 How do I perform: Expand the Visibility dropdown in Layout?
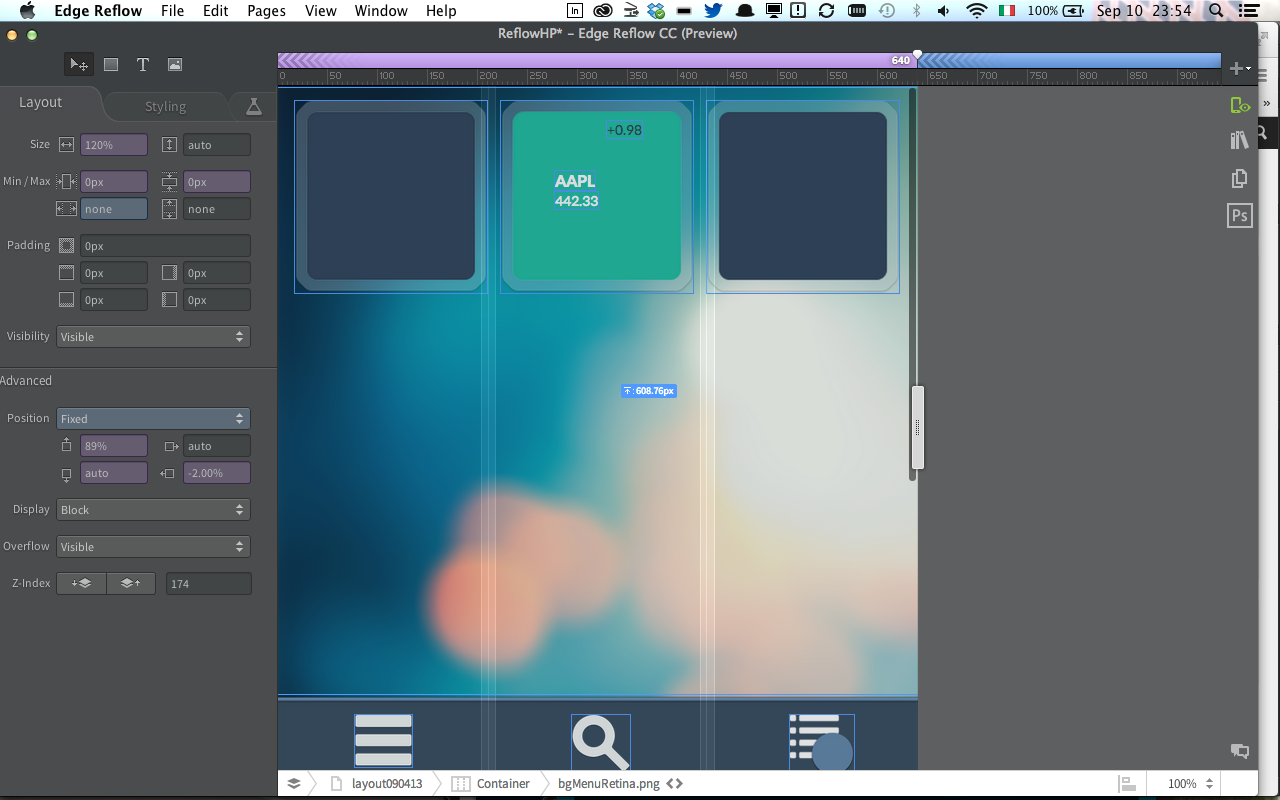pyautogui.click(x=153, y=337)
